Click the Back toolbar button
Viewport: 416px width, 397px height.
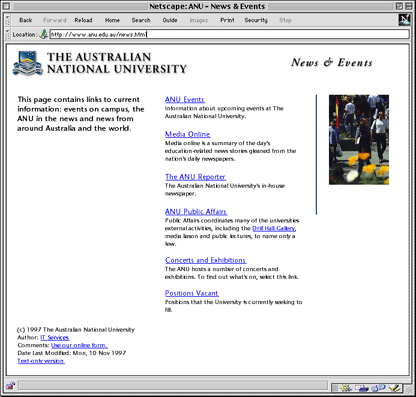point(26,20)
